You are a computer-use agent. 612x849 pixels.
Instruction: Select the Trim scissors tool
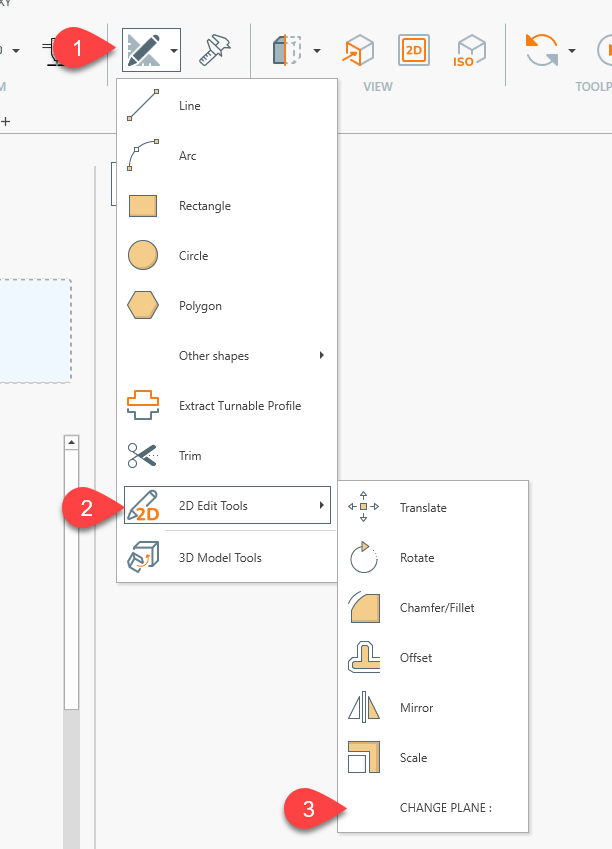click(x=189, y=456)
